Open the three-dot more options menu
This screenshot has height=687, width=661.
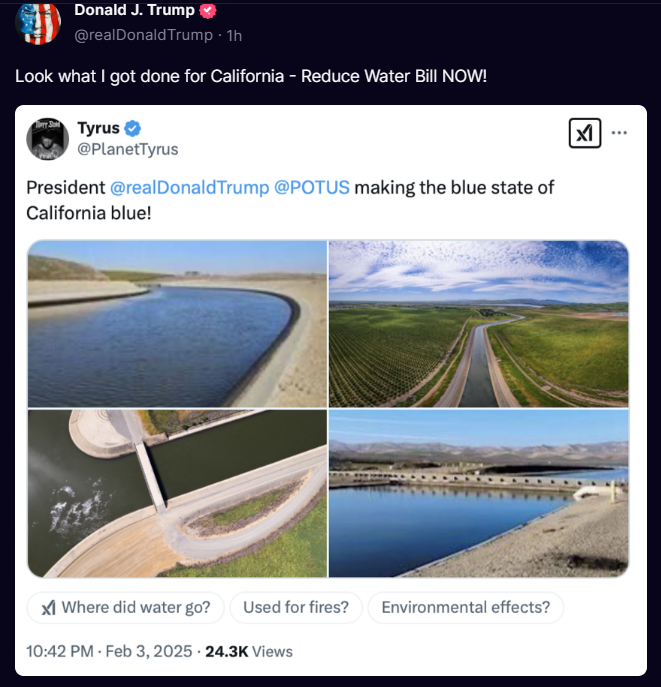click(620, 133)
